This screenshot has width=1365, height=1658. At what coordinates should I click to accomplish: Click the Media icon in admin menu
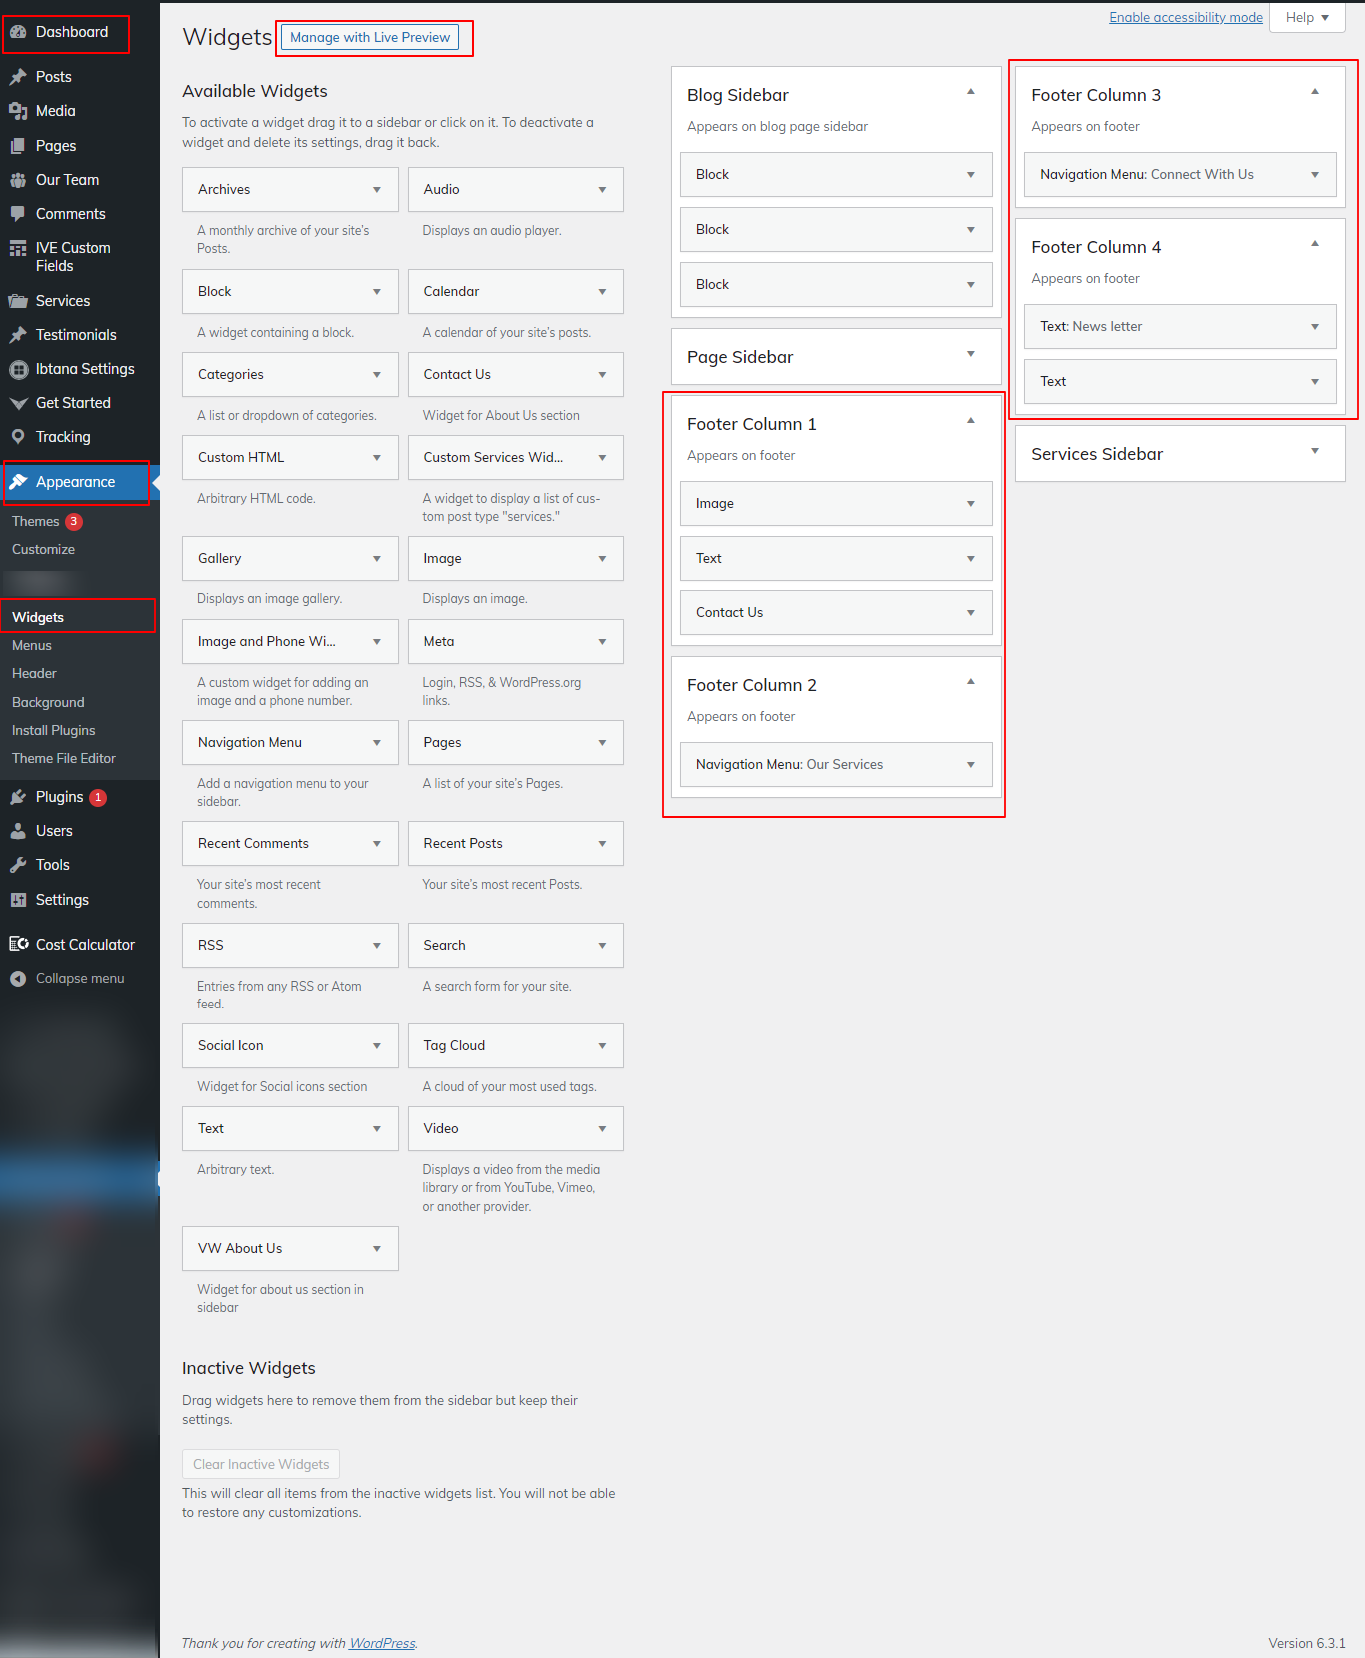[18, 111]
